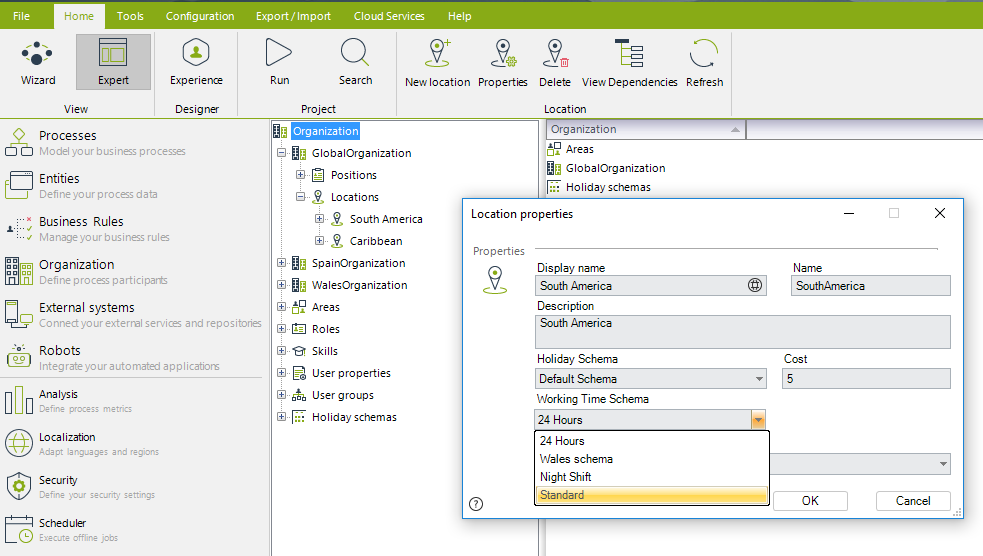Collapse the GlobalOrganization tree node

281,153
